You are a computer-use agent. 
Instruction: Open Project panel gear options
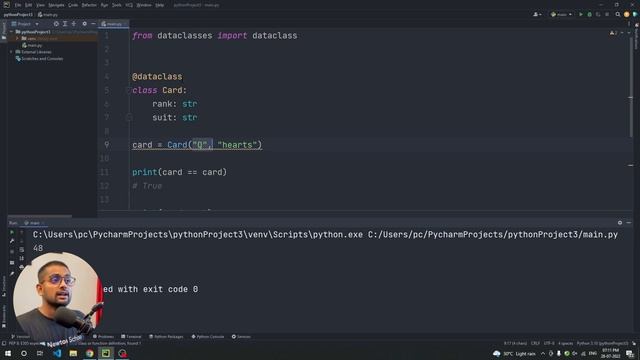pos(84,24)
